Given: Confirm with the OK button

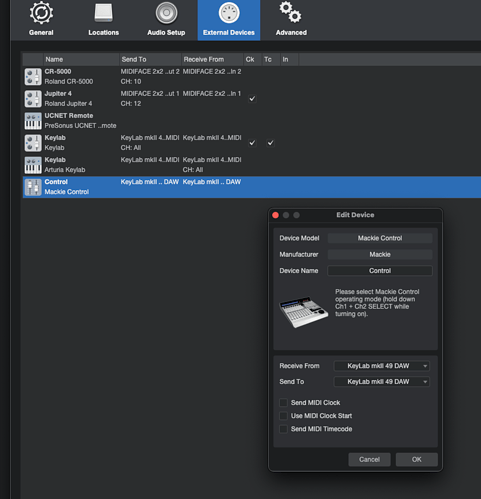Looking at the screenshot, I should (x=417, y=460).
